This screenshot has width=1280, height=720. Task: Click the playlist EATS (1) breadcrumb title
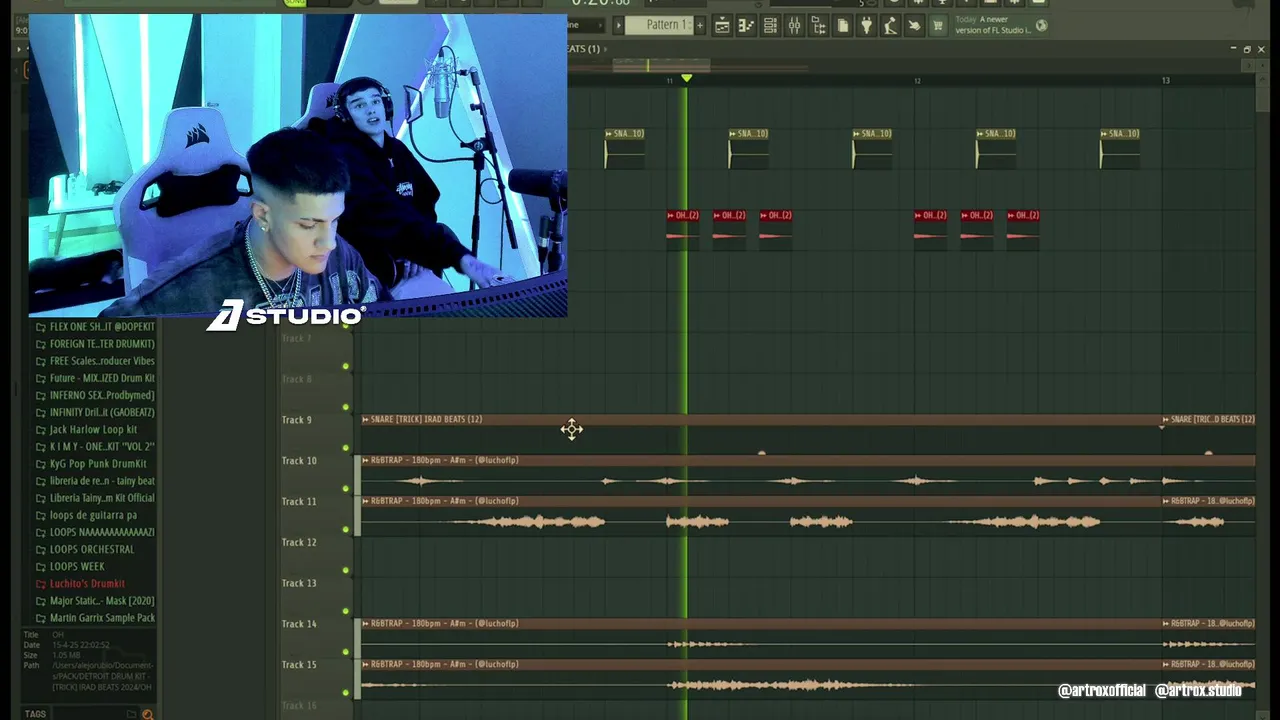point(583,49)
